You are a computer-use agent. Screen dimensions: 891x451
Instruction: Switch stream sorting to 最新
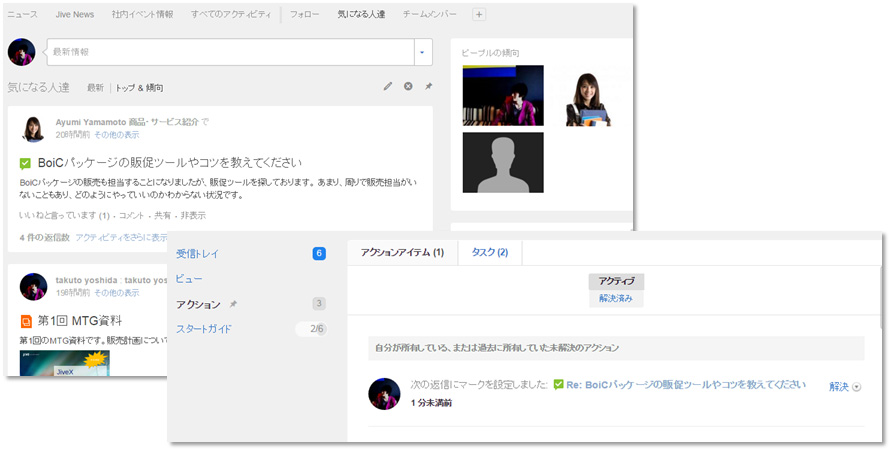point(95,88)
